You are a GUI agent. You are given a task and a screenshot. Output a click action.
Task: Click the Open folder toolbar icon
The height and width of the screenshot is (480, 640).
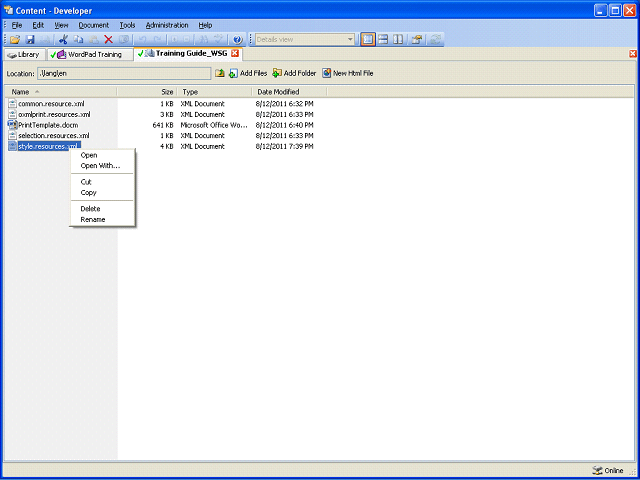point(15,40)
